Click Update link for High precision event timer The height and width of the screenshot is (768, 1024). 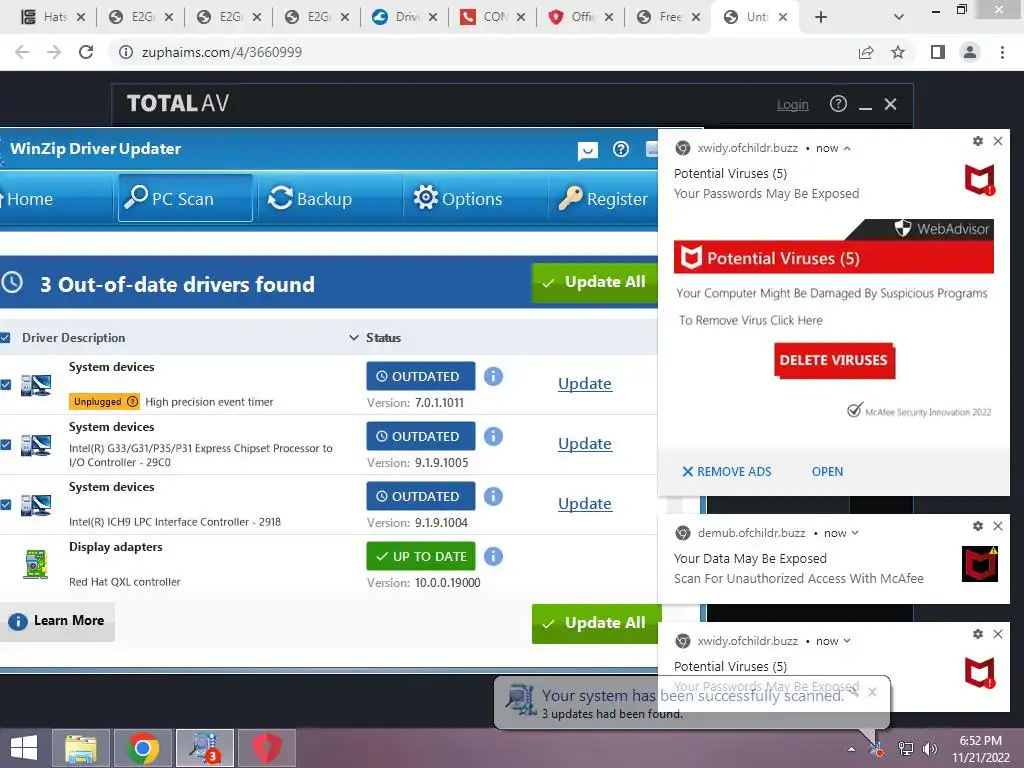tap(584, 384)
